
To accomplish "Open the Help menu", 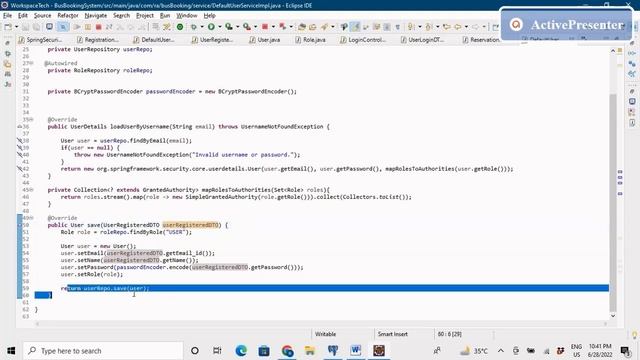I will click(x=209, y=16).
